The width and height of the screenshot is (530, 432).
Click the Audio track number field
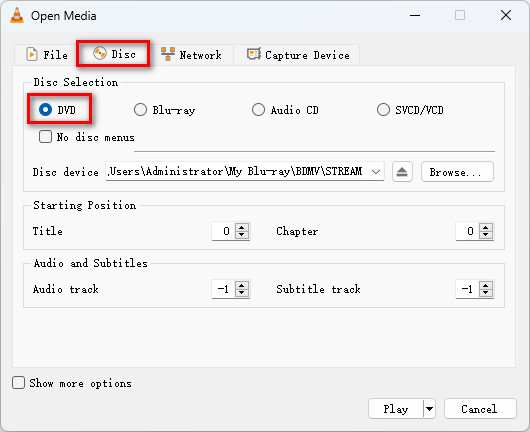tap(223, 289)
